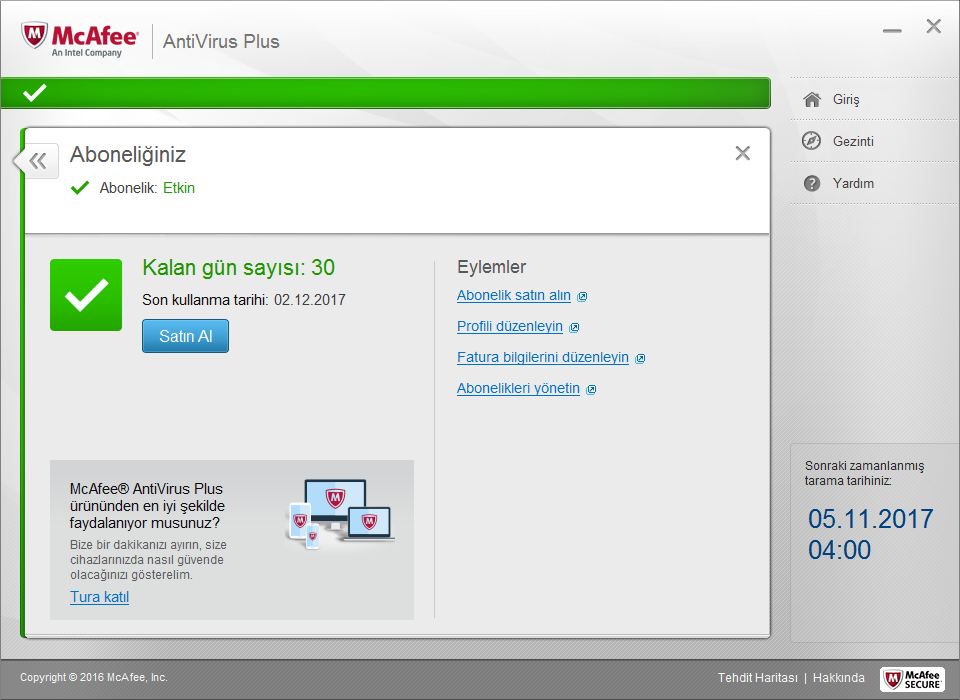
Task: Close the McAfee window
Action: pos(934,26)
